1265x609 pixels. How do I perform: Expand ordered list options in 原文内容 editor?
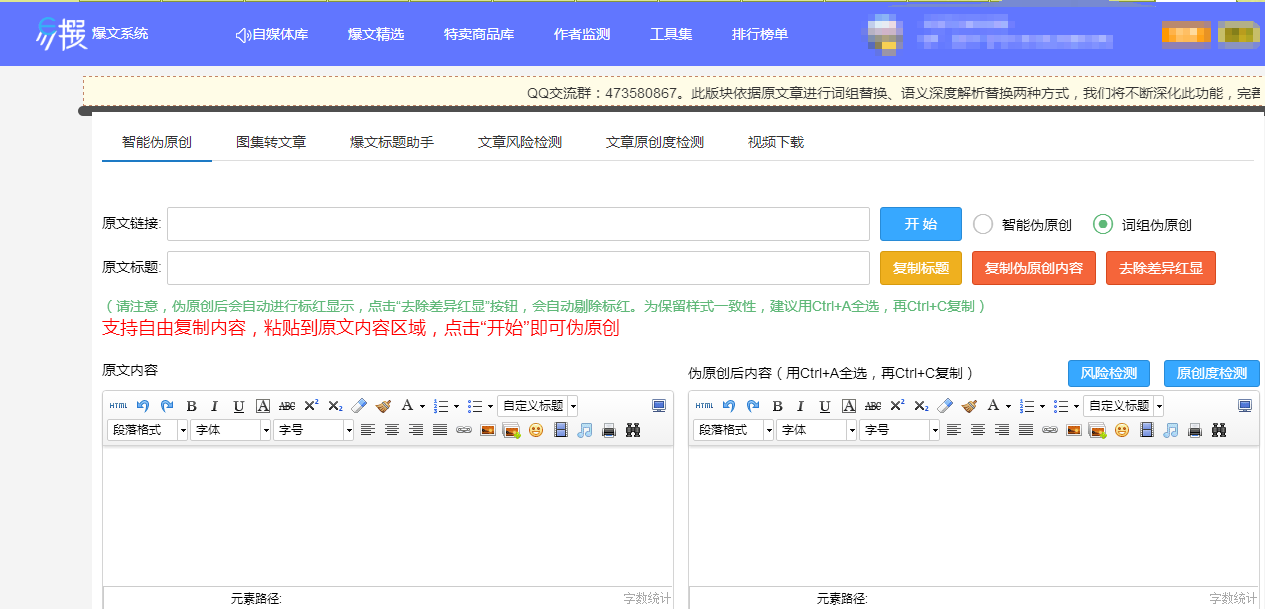coord(456,406)
